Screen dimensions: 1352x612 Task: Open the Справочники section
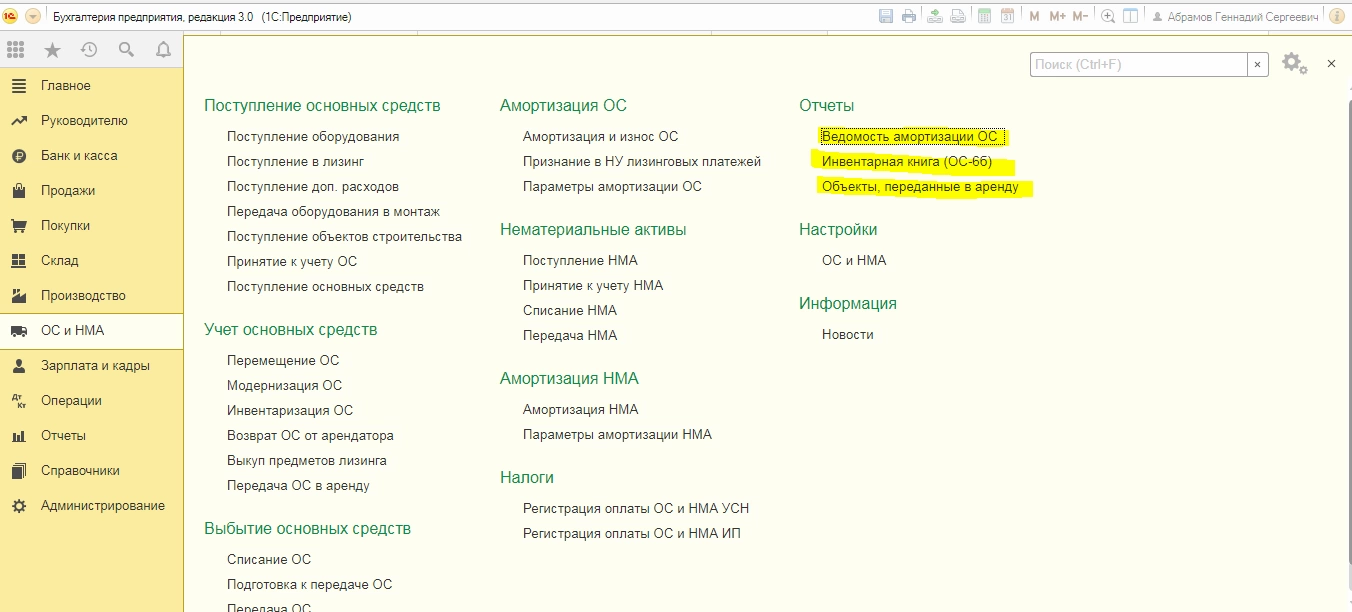92,471
